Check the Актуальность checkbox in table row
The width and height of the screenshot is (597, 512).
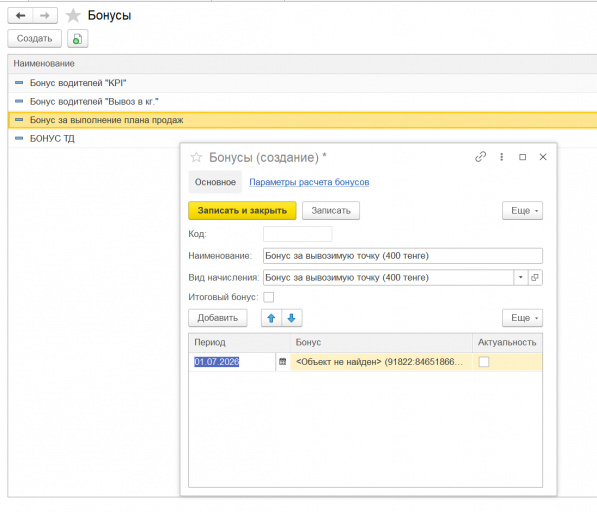tap(484, 362)
